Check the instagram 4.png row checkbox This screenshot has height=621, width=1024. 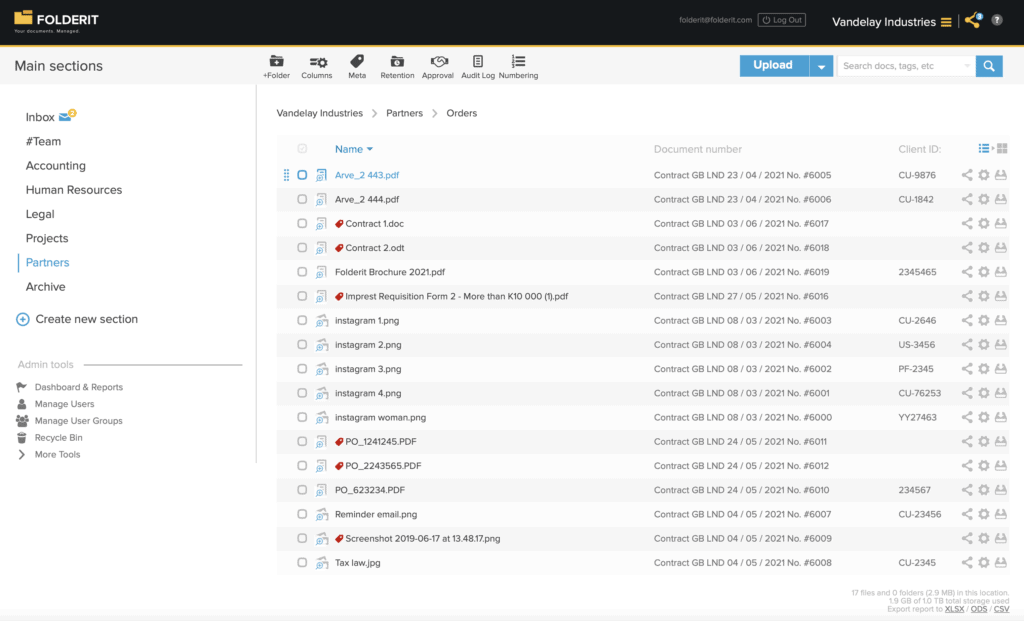point(302,393)
